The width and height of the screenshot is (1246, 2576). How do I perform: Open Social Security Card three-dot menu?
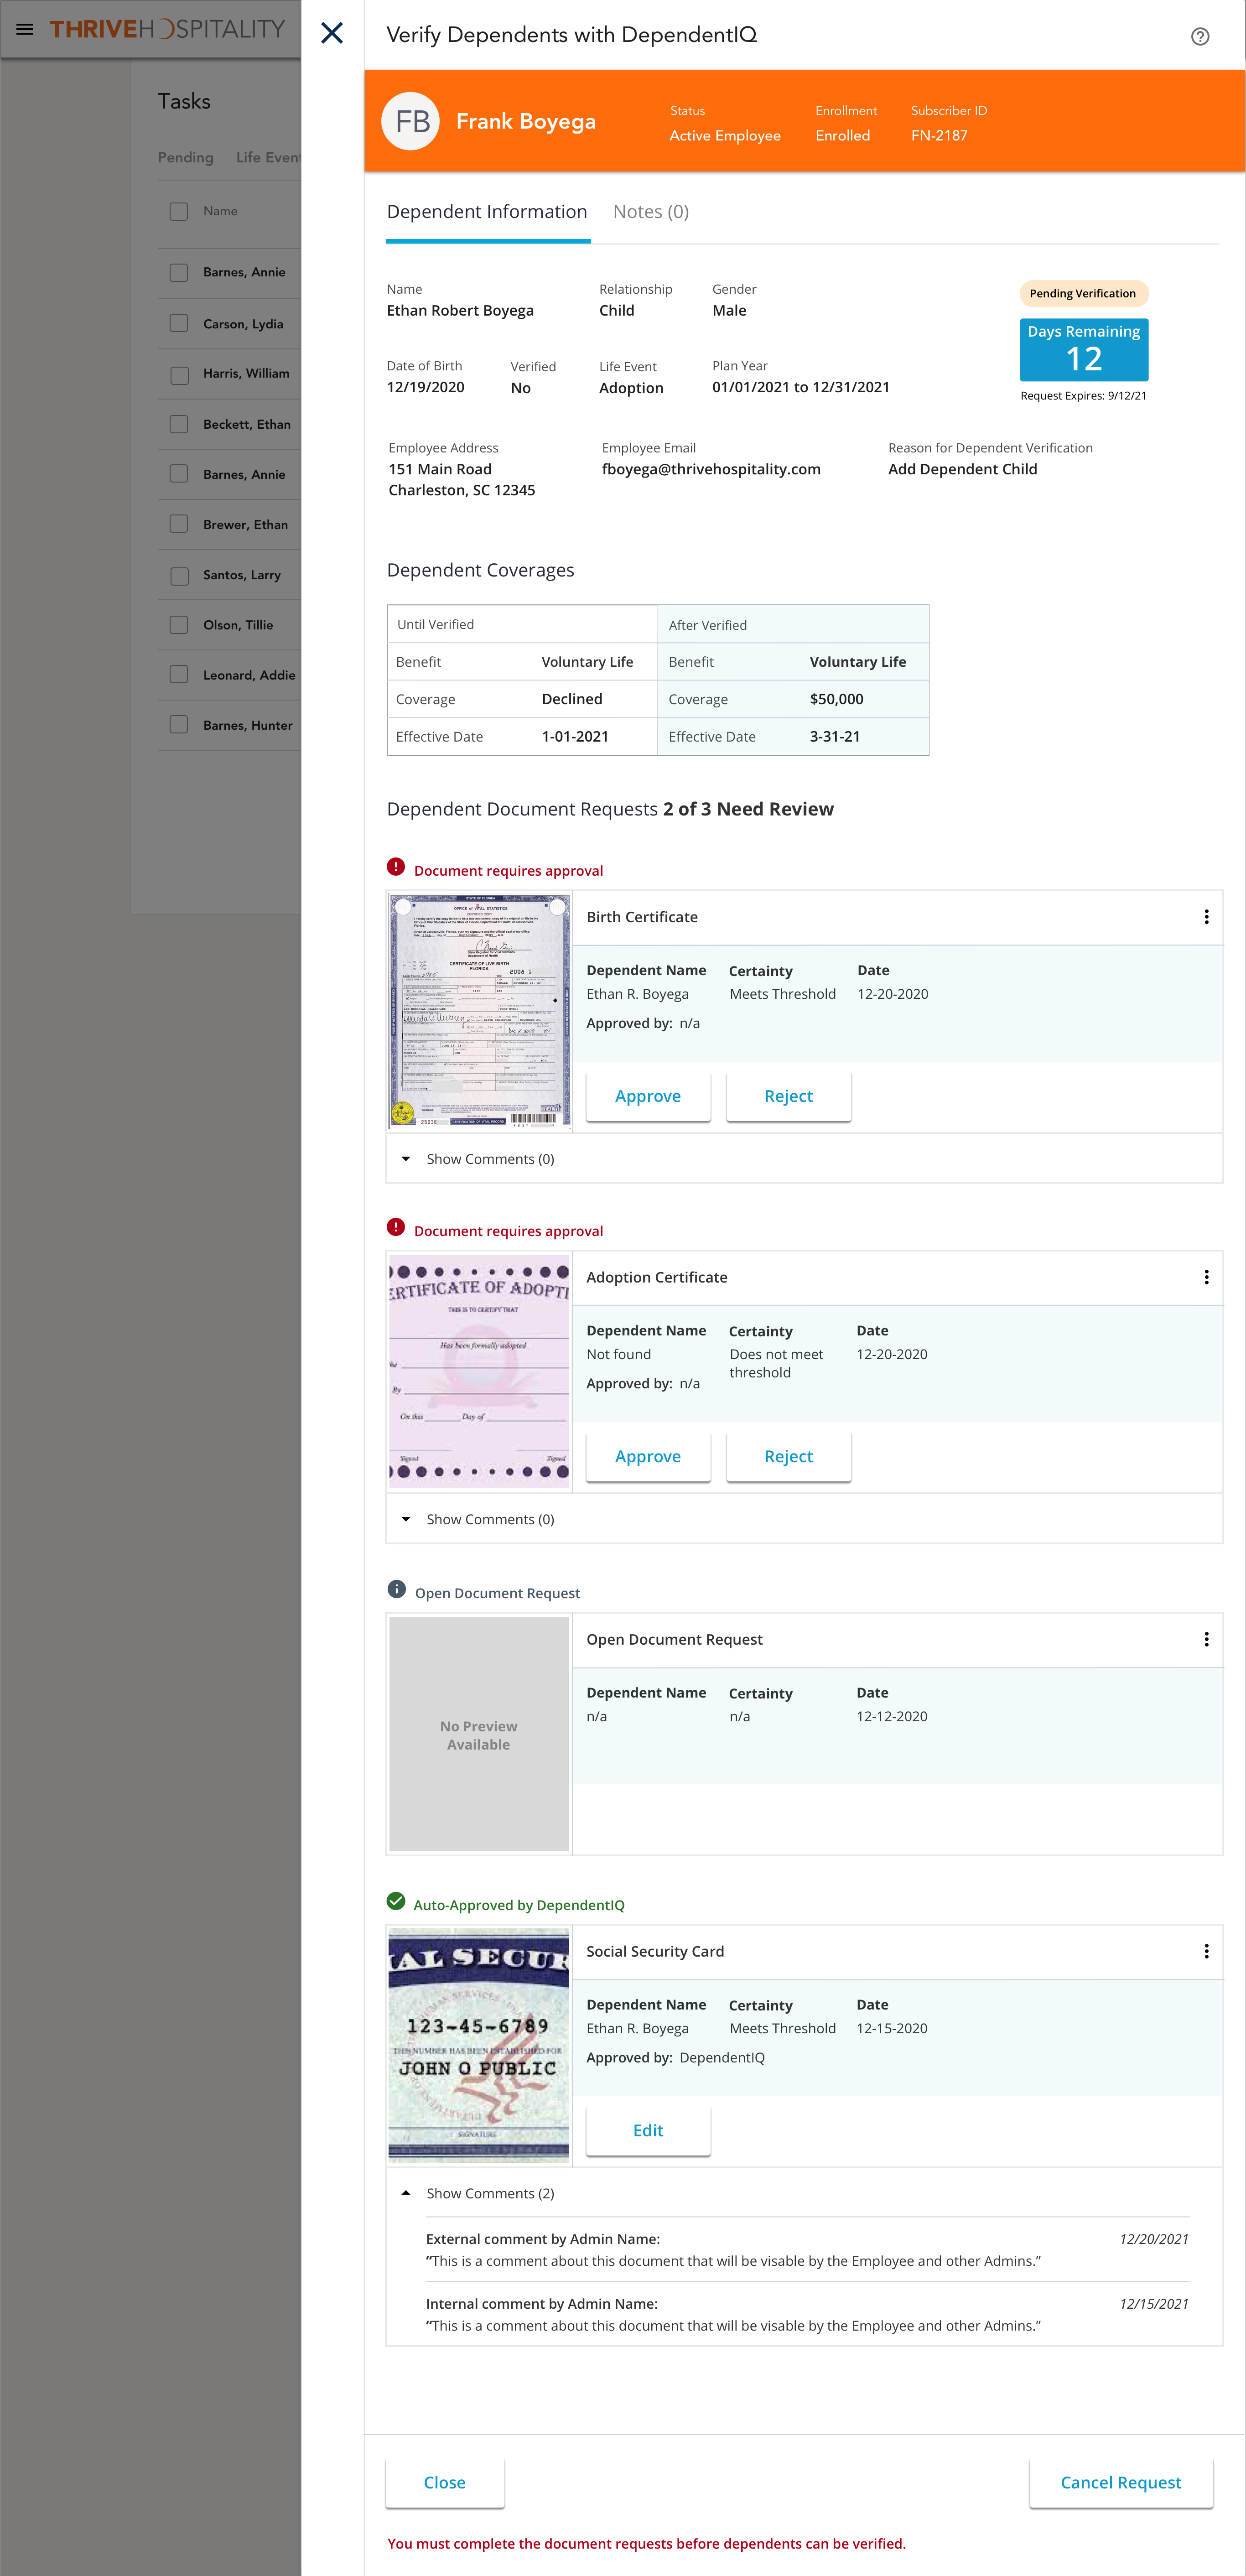[x=1206, y=1951]
